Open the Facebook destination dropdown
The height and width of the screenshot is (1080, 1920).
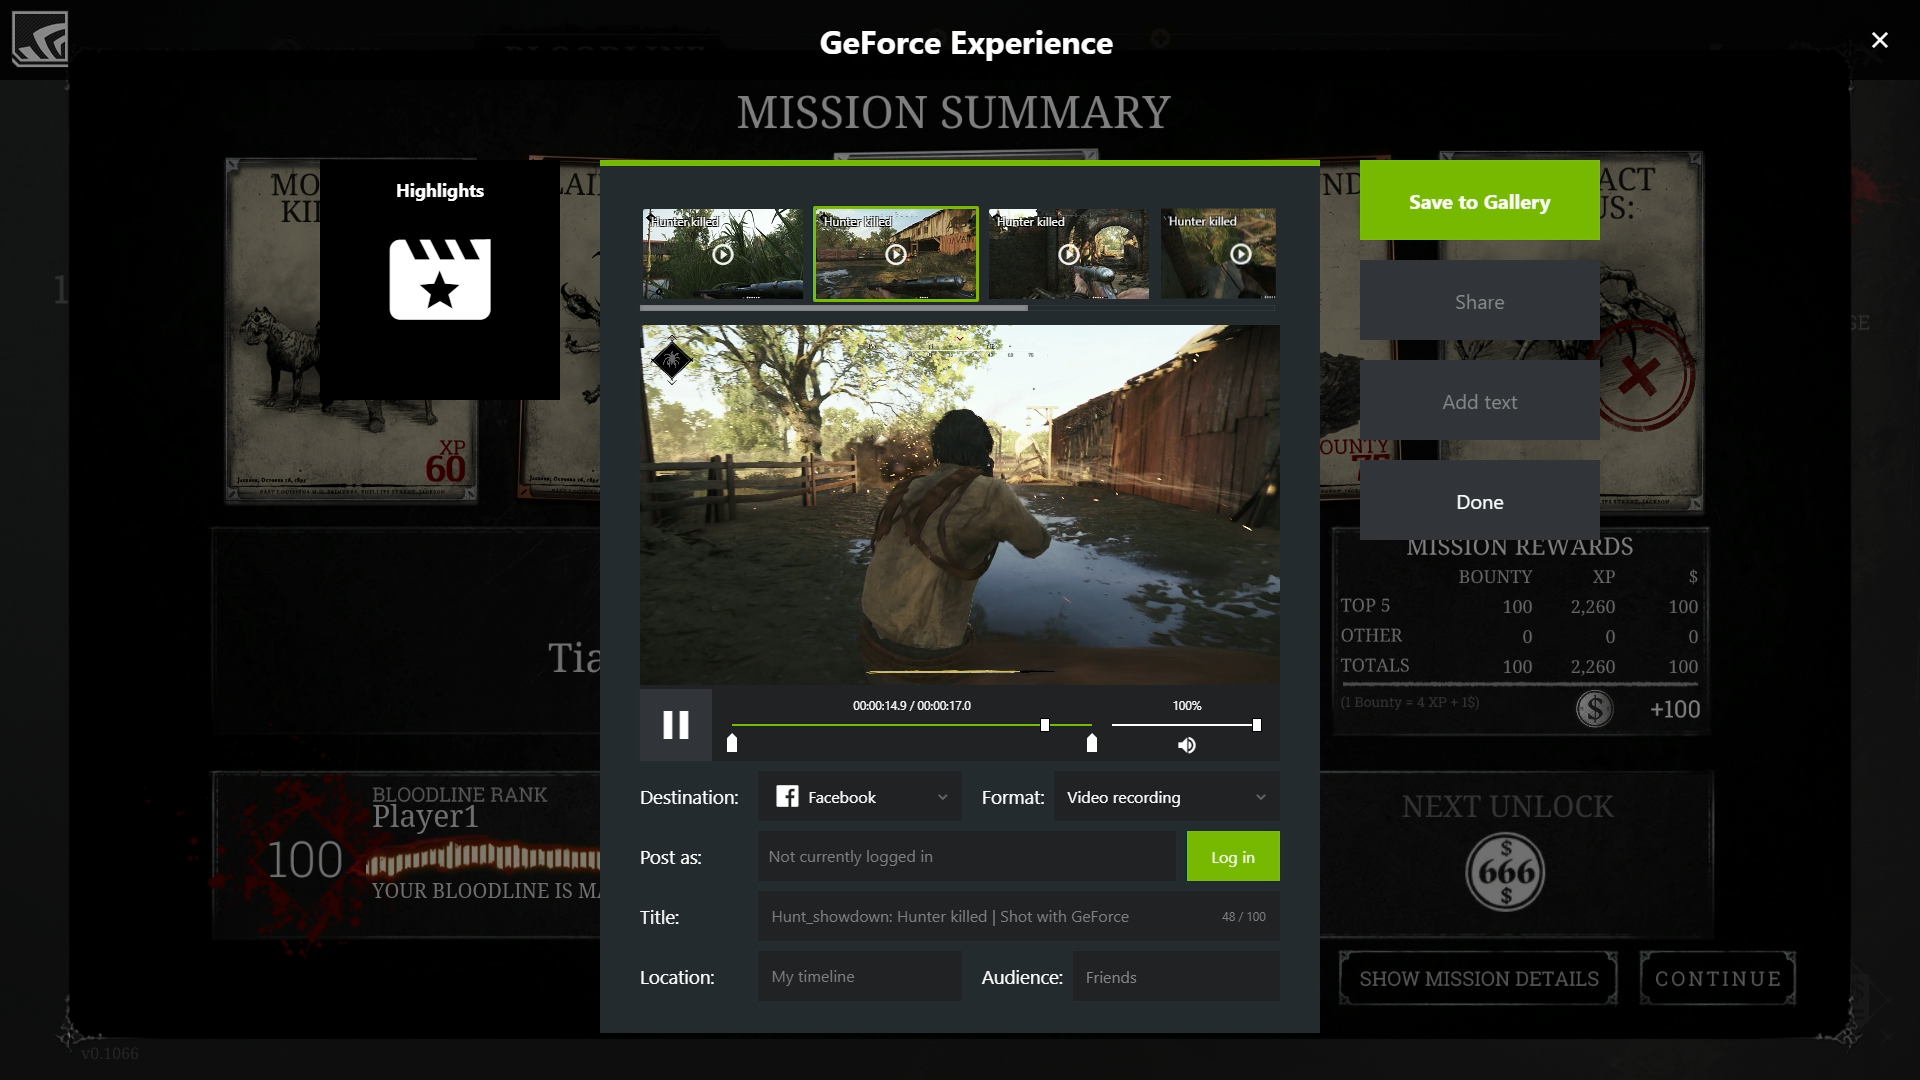pos(859,797)
